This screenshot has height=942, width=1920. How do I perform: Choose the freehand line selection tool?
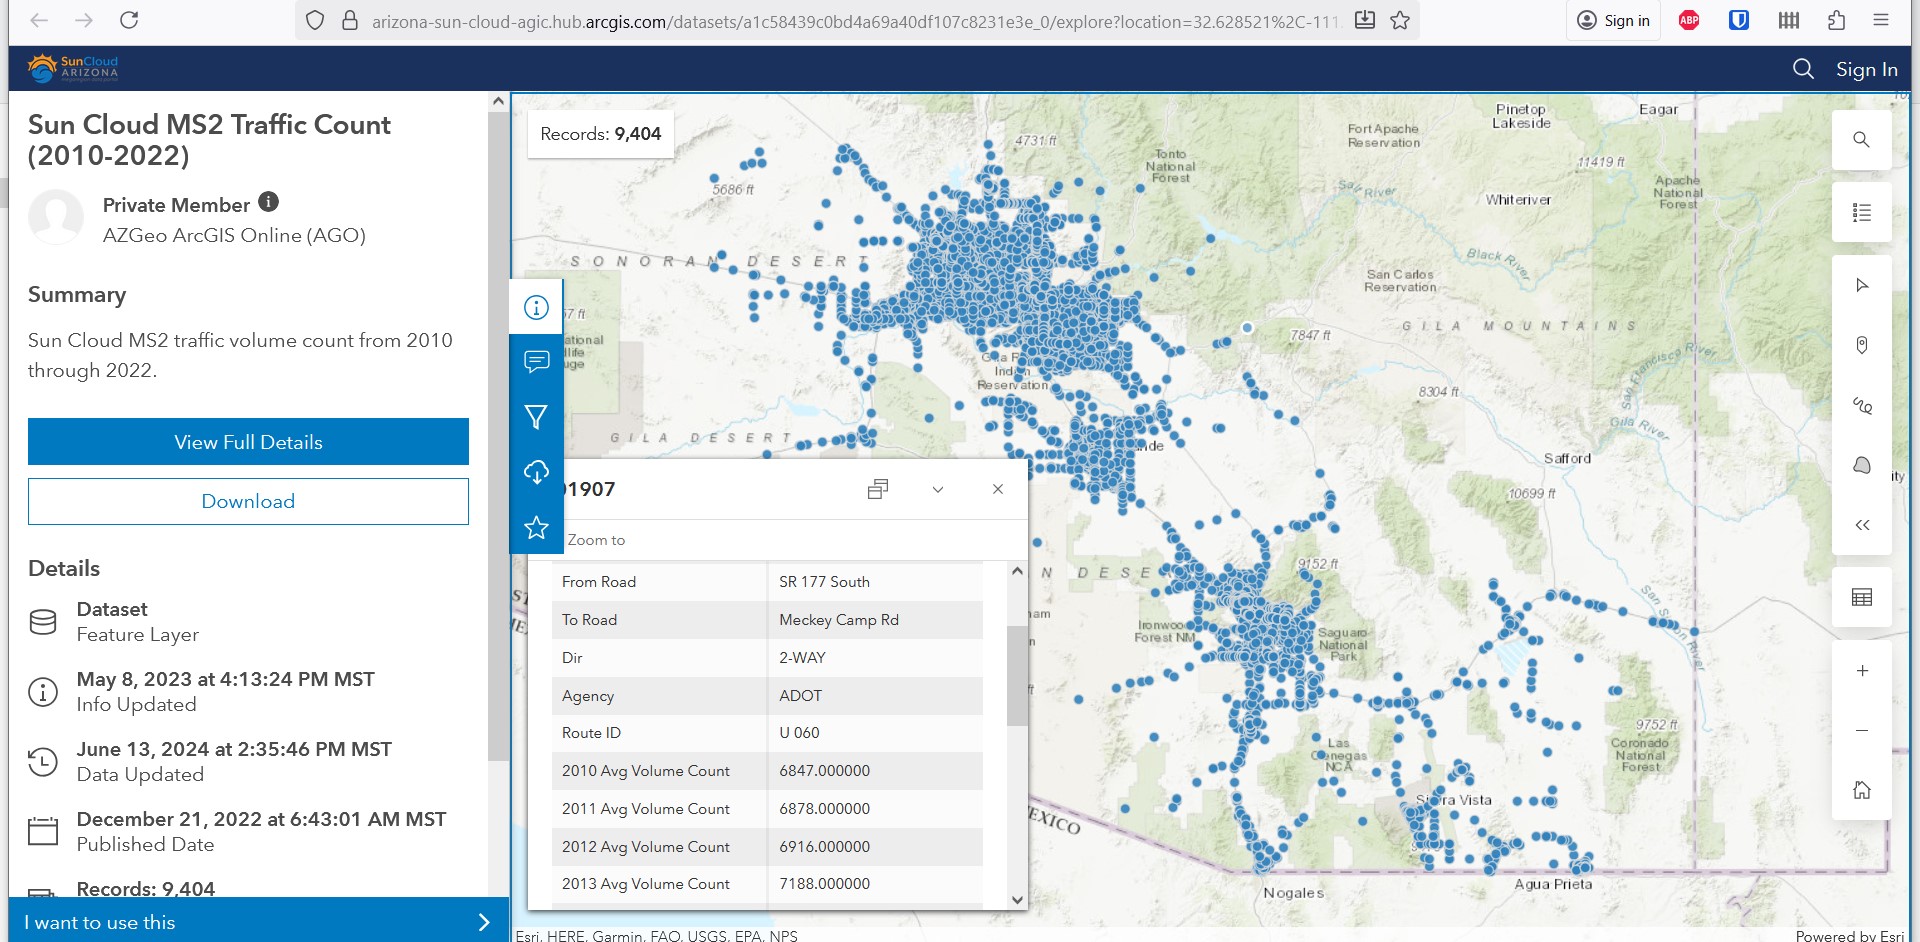click(1861, 405)
